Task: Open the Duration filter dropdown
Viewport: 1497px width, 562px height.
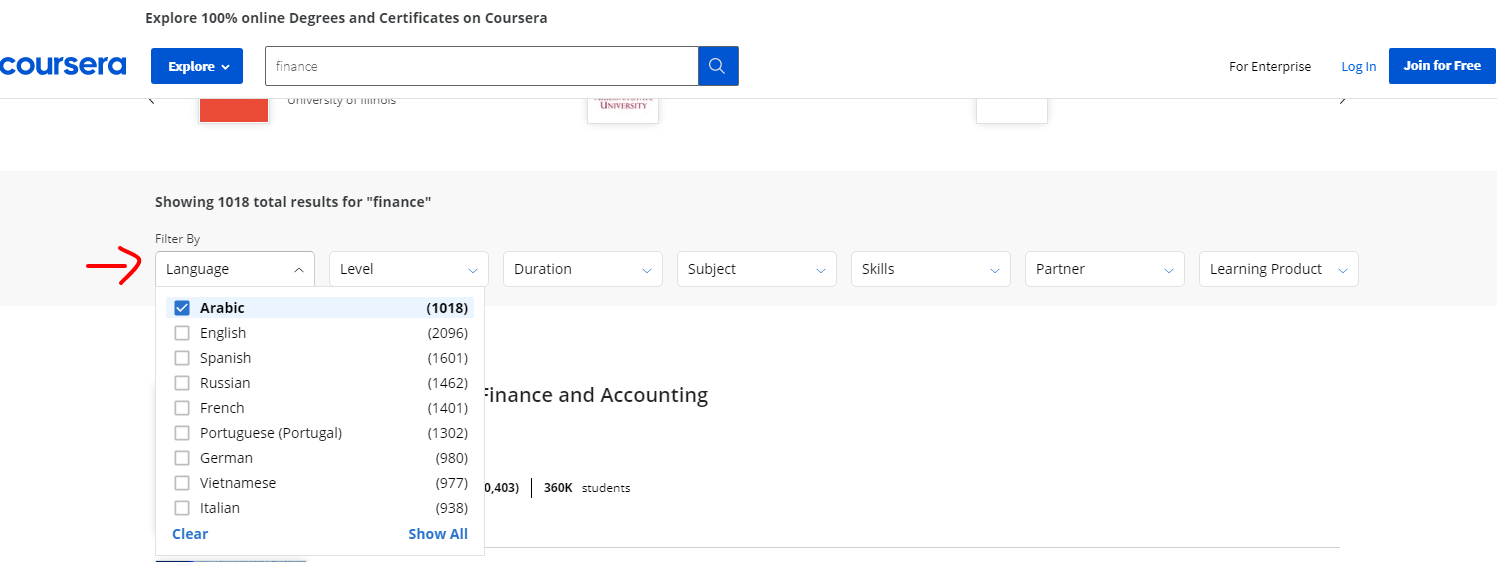Action: click(x=583, y=269)
